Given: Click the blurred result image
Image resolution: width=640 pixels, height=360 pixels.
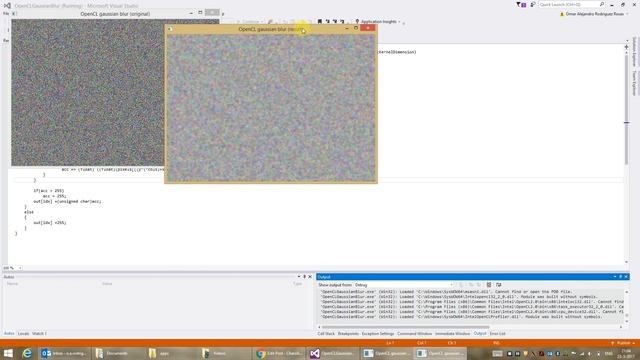Looking at the screenshot, I should point(271,108).
